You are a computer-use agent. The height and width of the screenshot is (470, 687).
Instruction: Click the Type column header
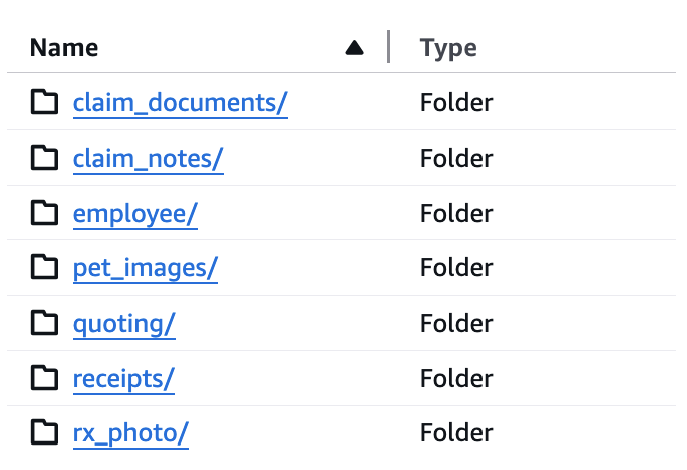click(x=448, y=47)
